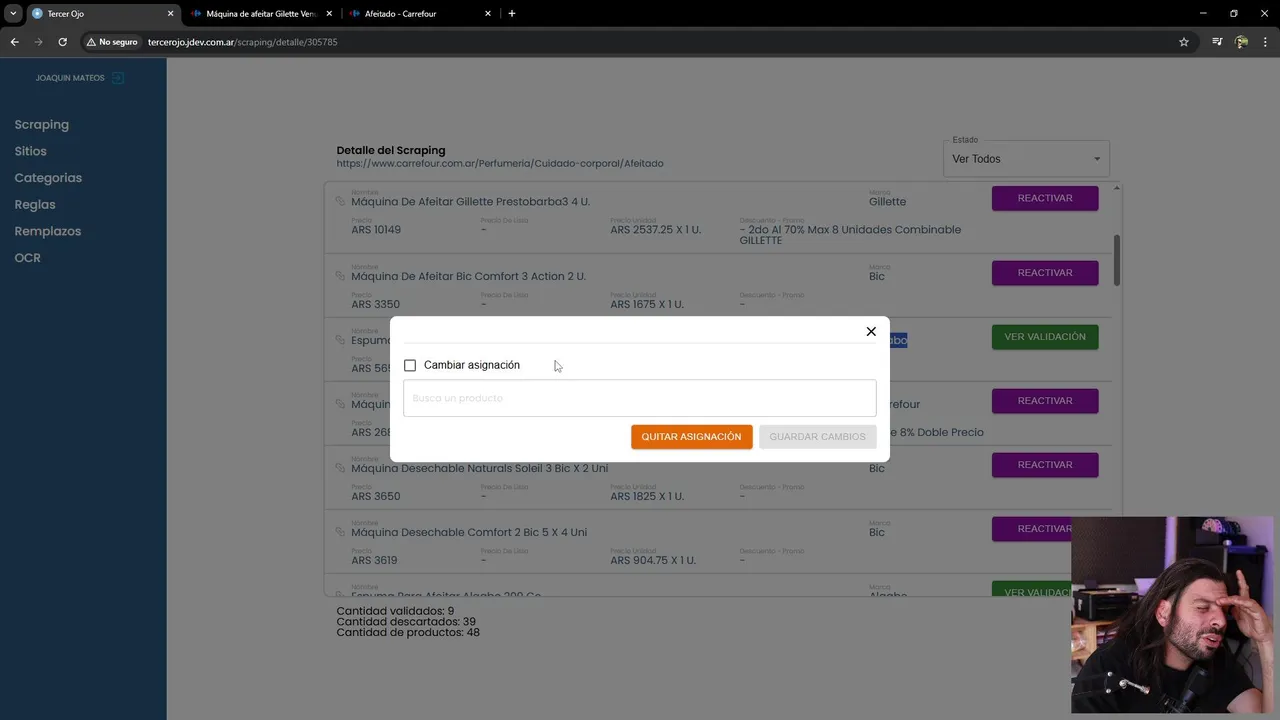
Task: Click link icon beside Gillette Prestobarba3 name
Action: [340, 201]
